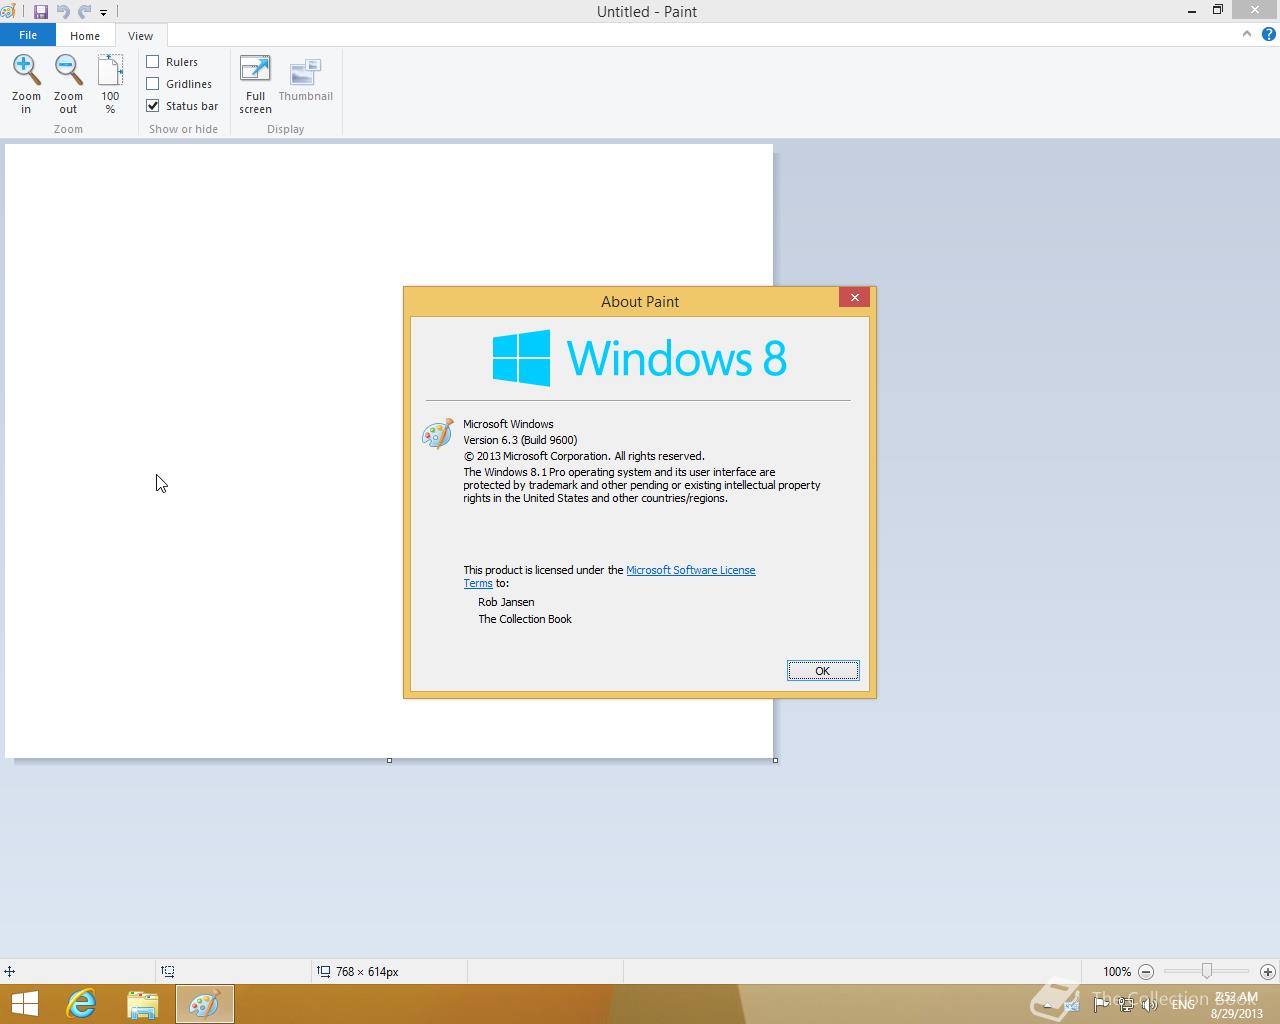Click the palette icon in About Paint
This screenshot has width=1280, height=1024.
click(438, 434)
